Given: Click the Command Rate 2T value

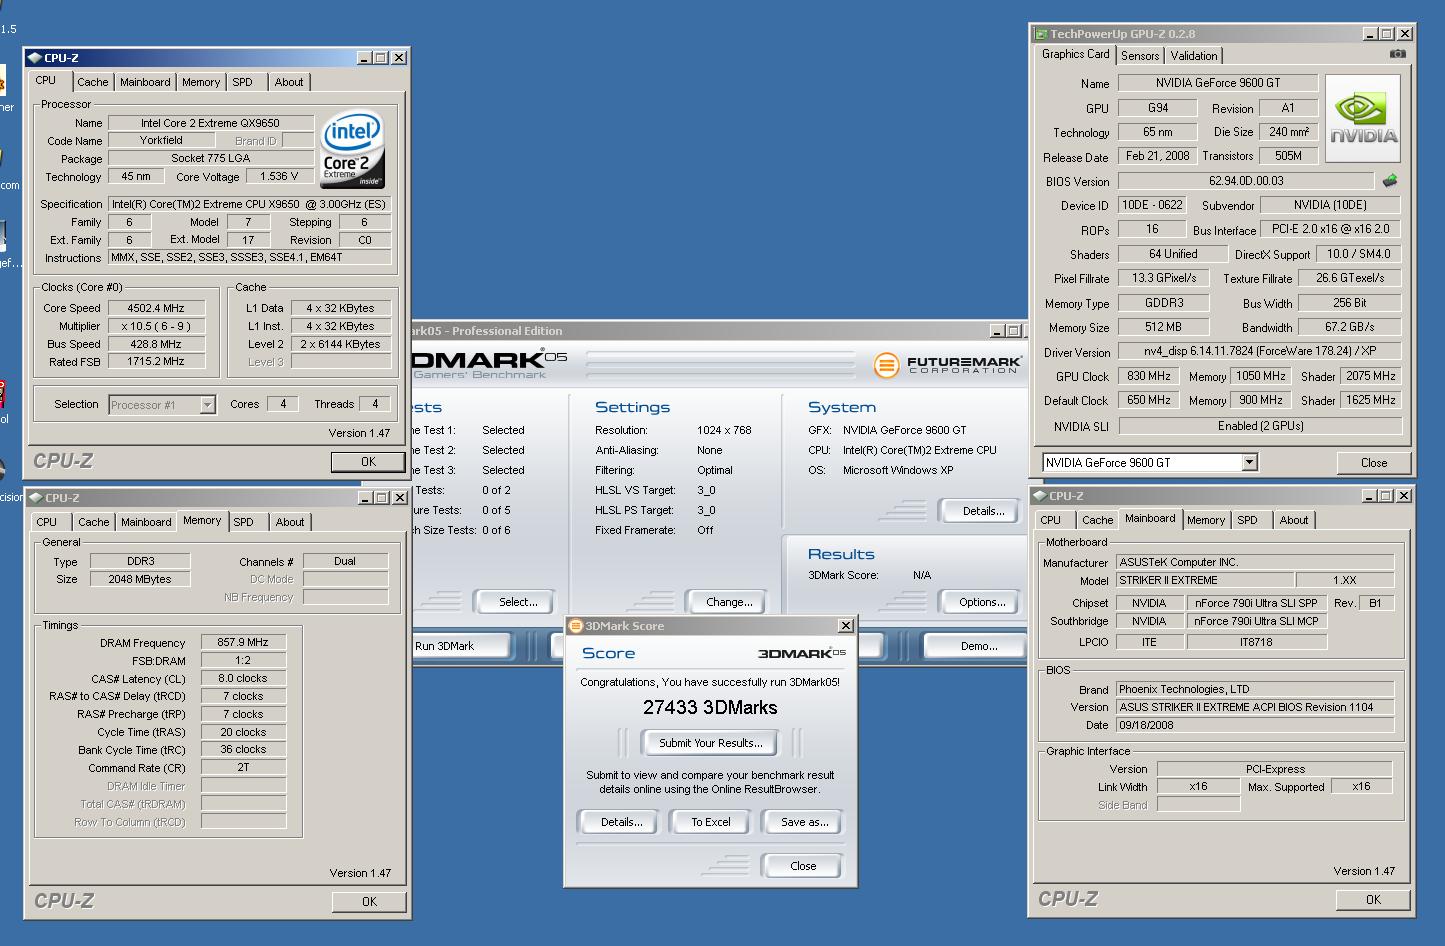Looking at the screenshot, I should pyautogui.click(x=243, y=768).
